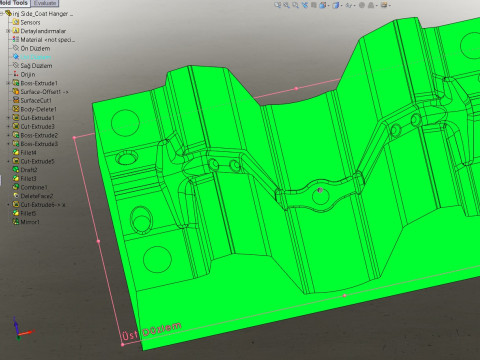Select Fillet5 in the feature tree
The image size is (480, 360).
[28, 213]
